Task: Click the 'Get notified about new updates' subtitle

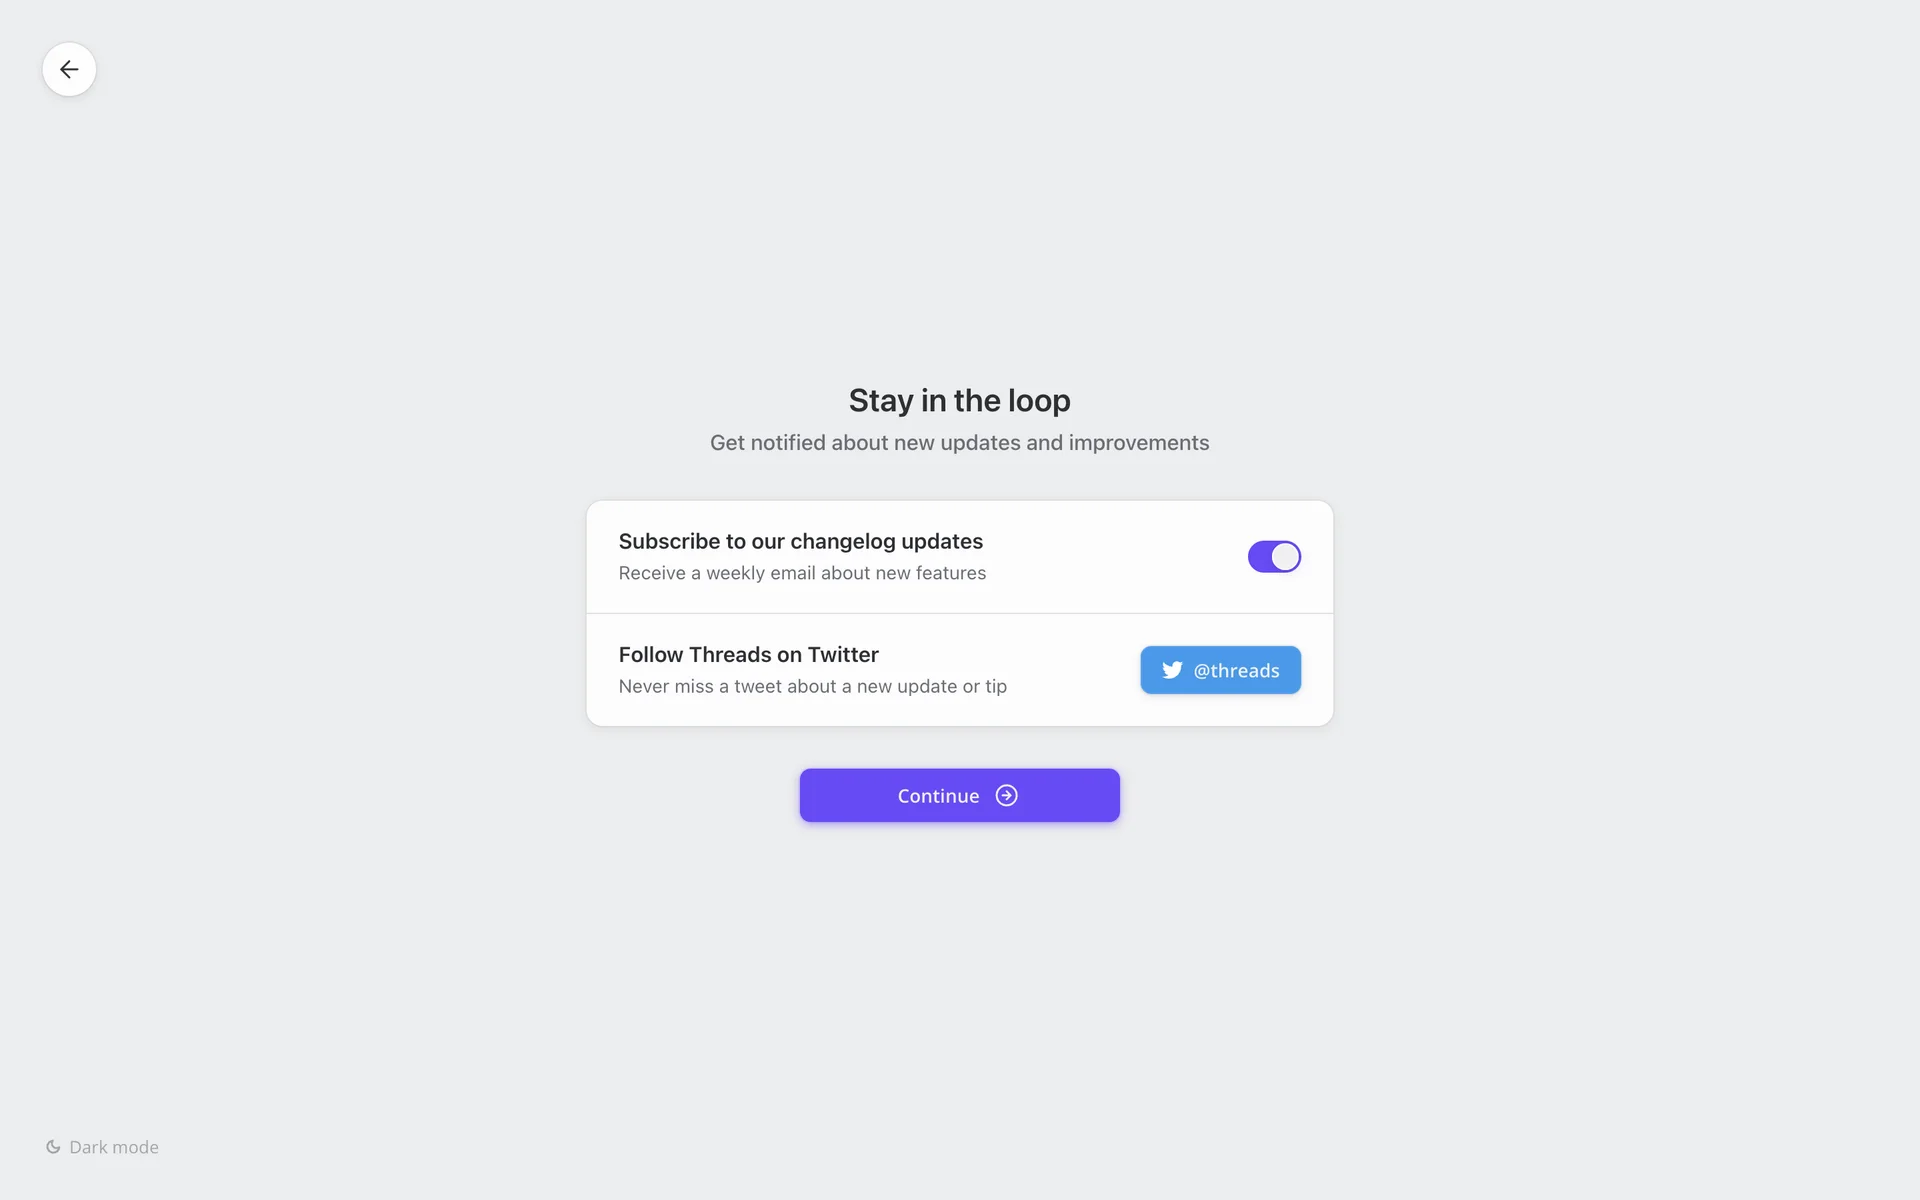Action: coord(959,443)
